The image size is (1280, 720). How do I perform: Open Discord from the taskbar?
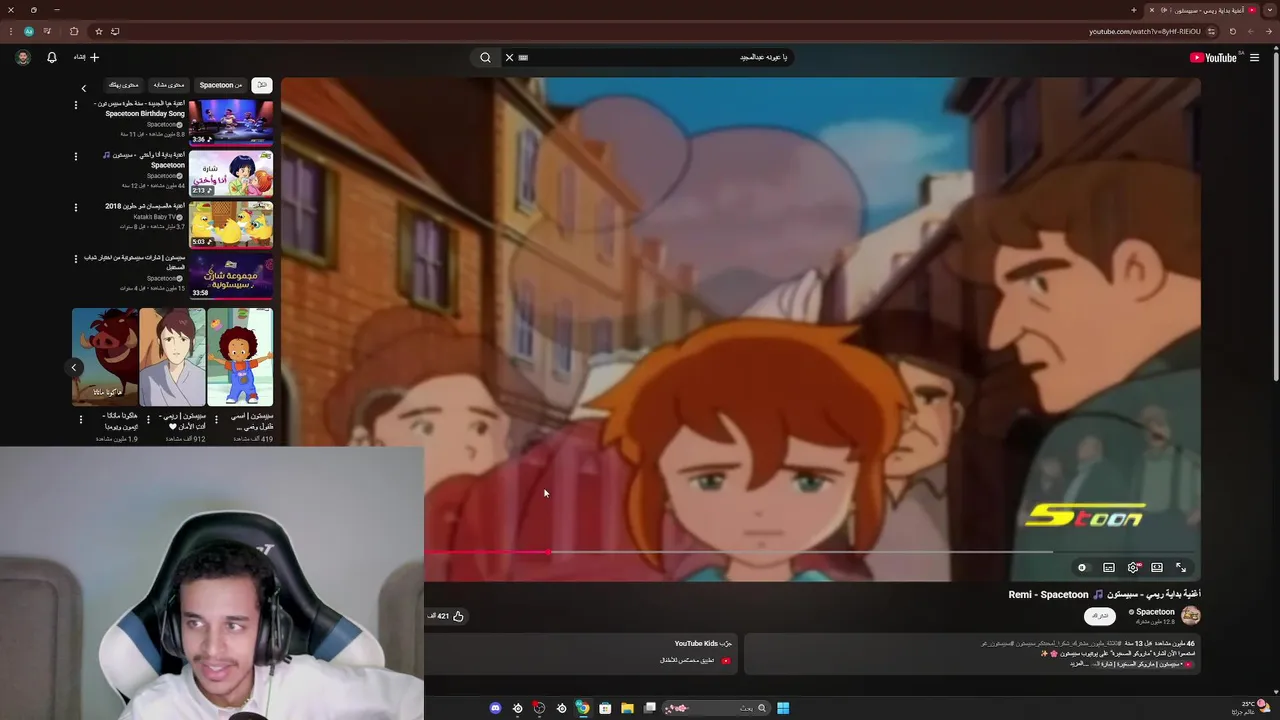click(495, 708)
